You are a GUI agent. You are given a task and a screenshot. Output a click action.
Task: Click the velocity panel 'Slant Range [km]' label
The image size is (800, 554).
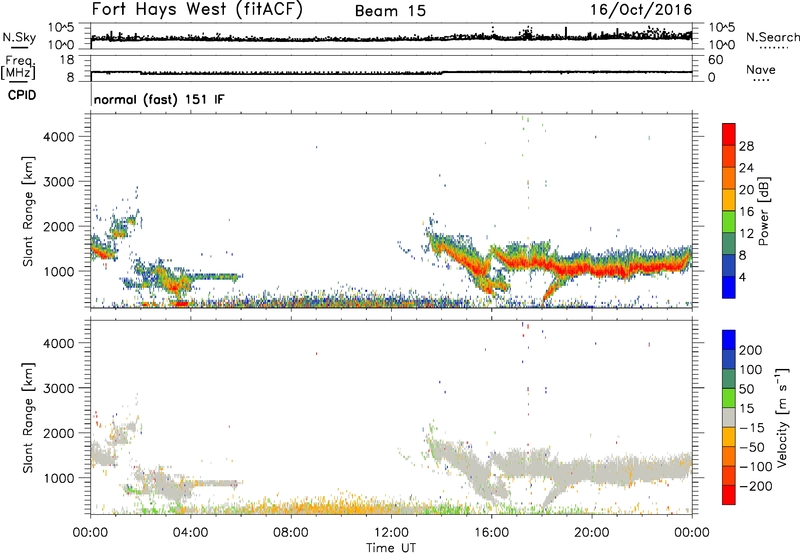coord(28,417)
